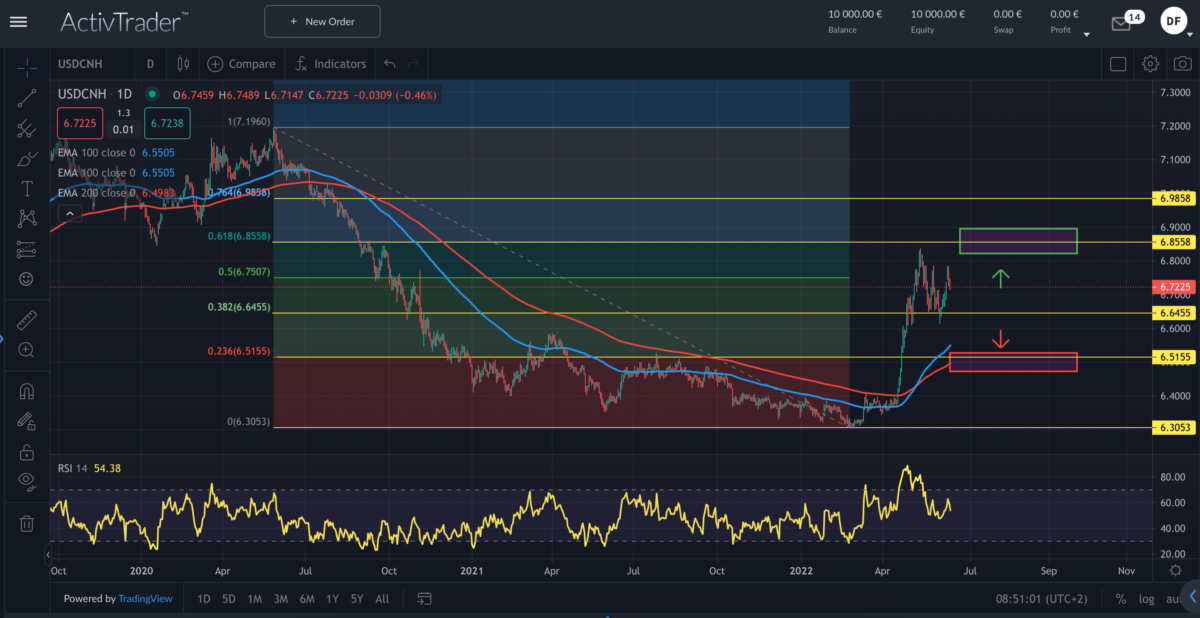Image resolution: width=1200 pixels, height=618 pixels.
Task: Select the 5Y time range
Action: coord(357,599)
